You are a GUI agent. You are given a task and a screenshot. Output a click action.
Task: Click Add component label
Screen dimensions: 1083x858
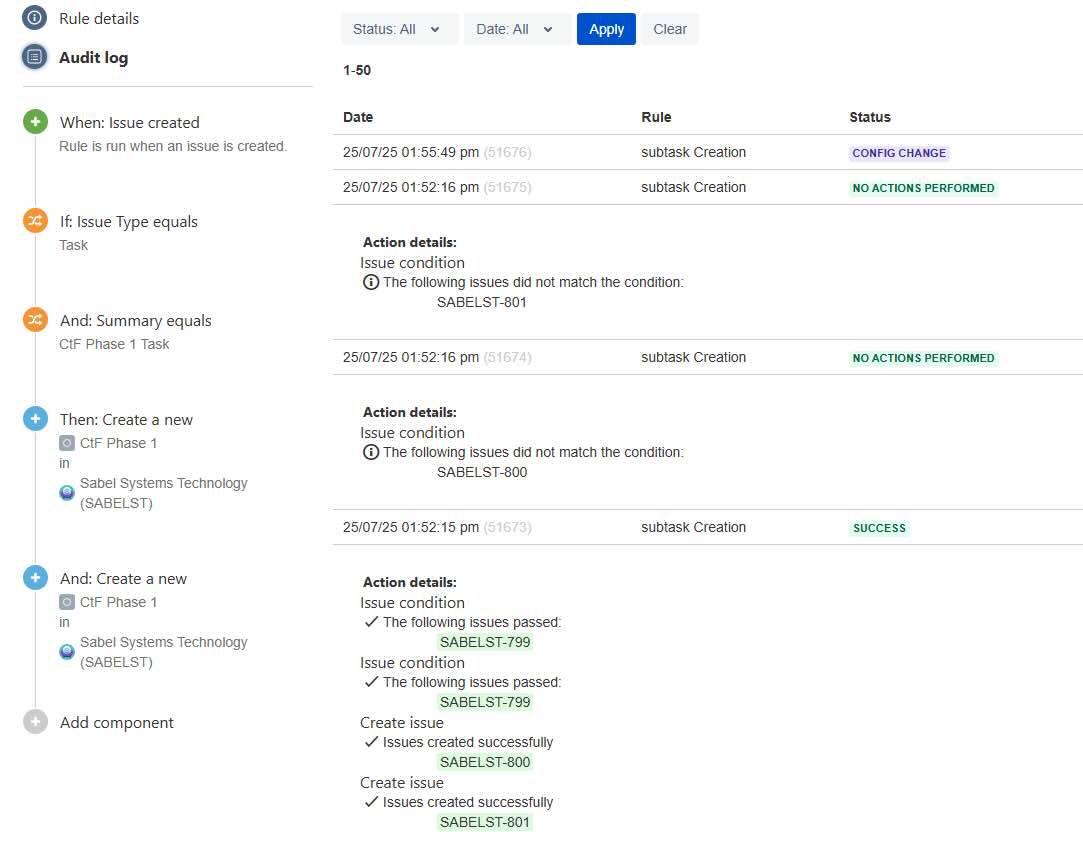pos(117,722)
